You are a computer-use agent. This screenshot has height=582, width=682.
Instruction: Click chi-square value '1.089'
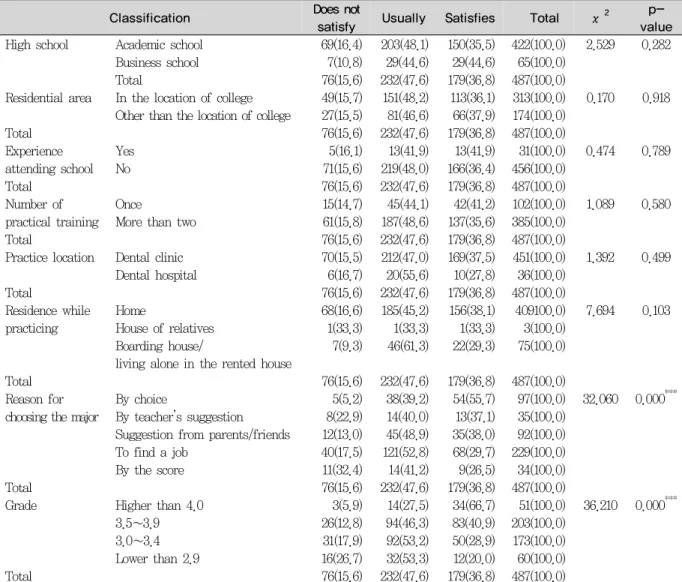point(600,204)
